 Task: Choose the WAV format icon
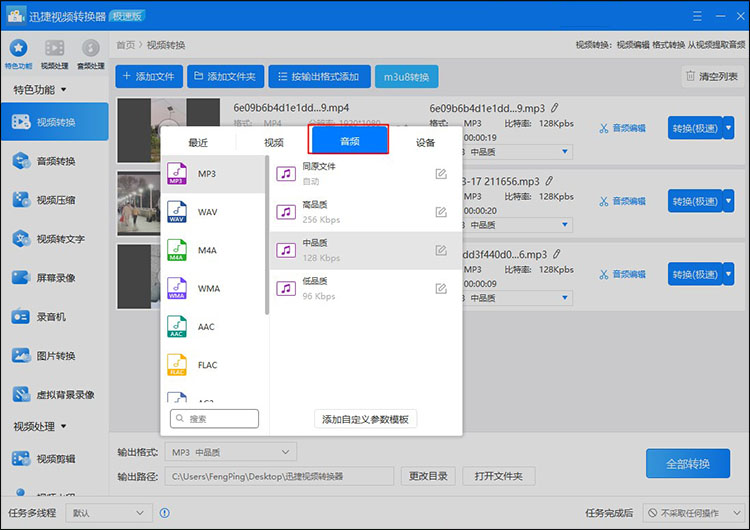click(176, 212)
